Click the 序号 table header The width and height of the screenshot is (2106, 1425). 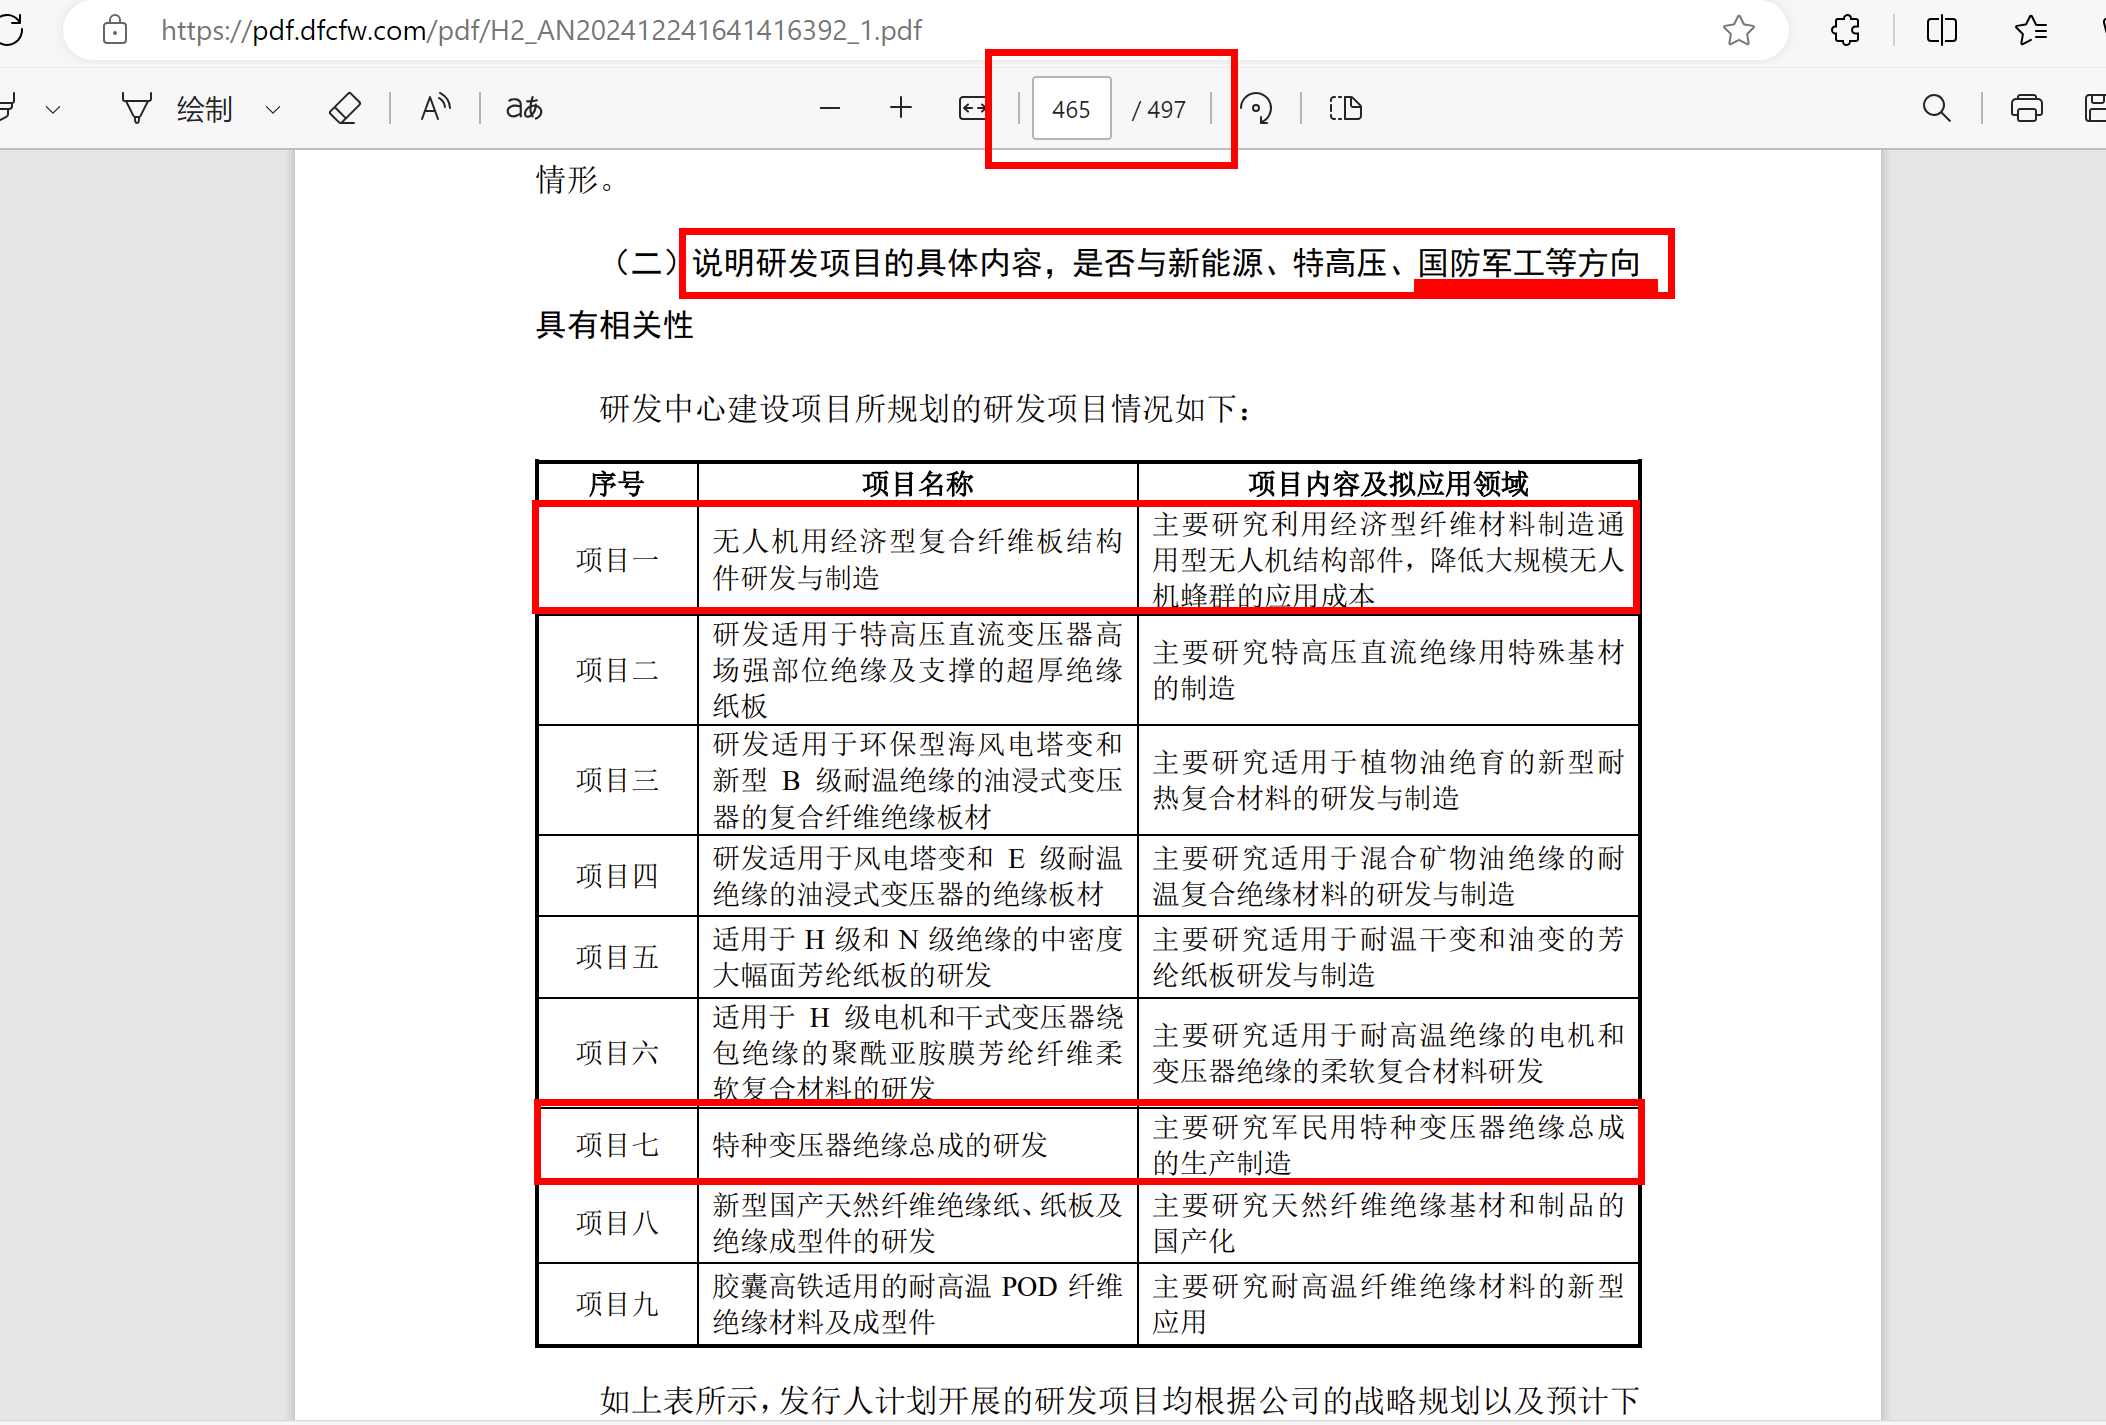click(x=617, y=483)
